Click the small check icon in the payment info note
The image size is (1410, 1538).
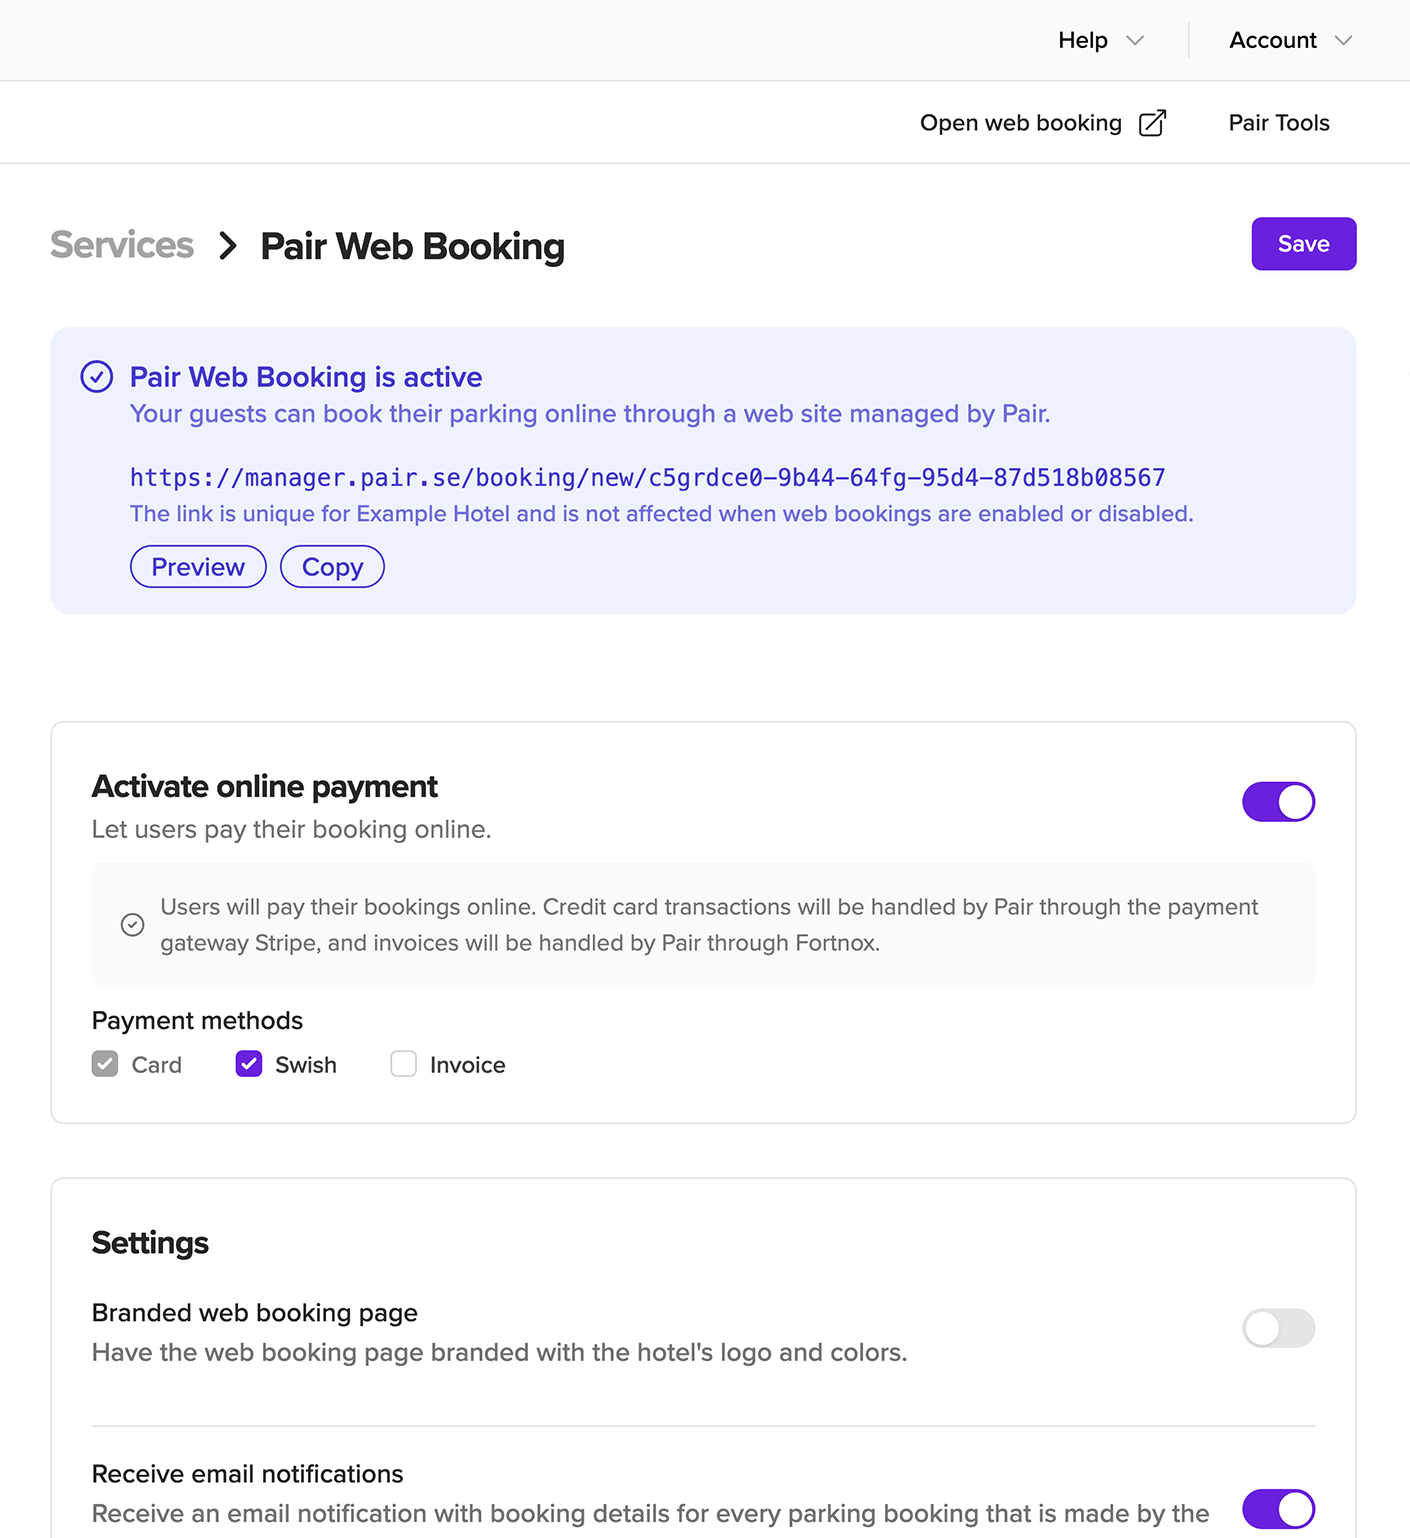(x=132, y=925)
